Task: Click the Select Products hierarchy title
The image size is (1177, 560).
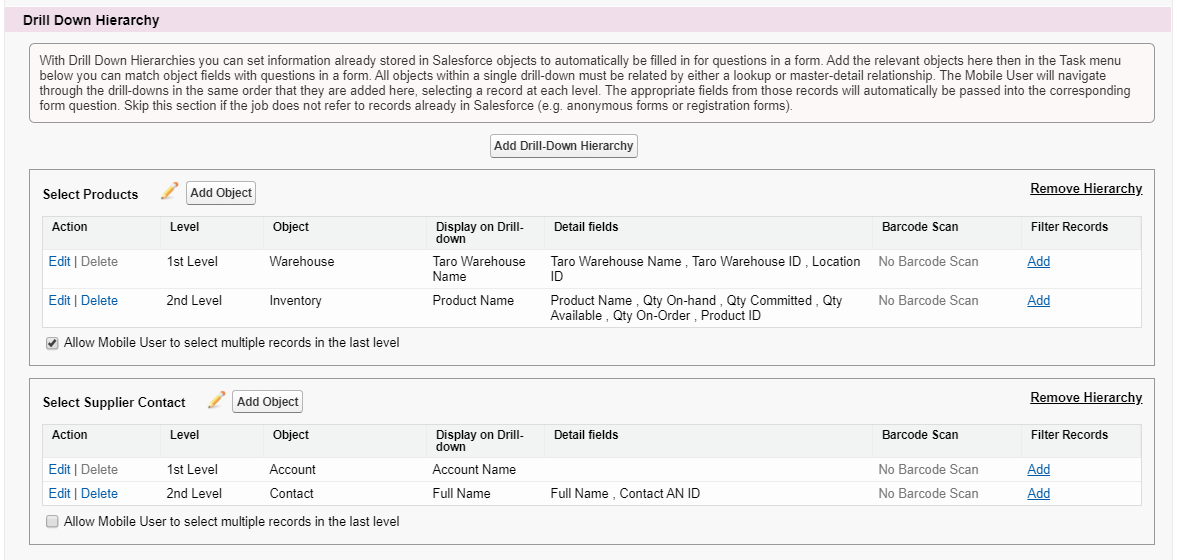Action: 90,194
